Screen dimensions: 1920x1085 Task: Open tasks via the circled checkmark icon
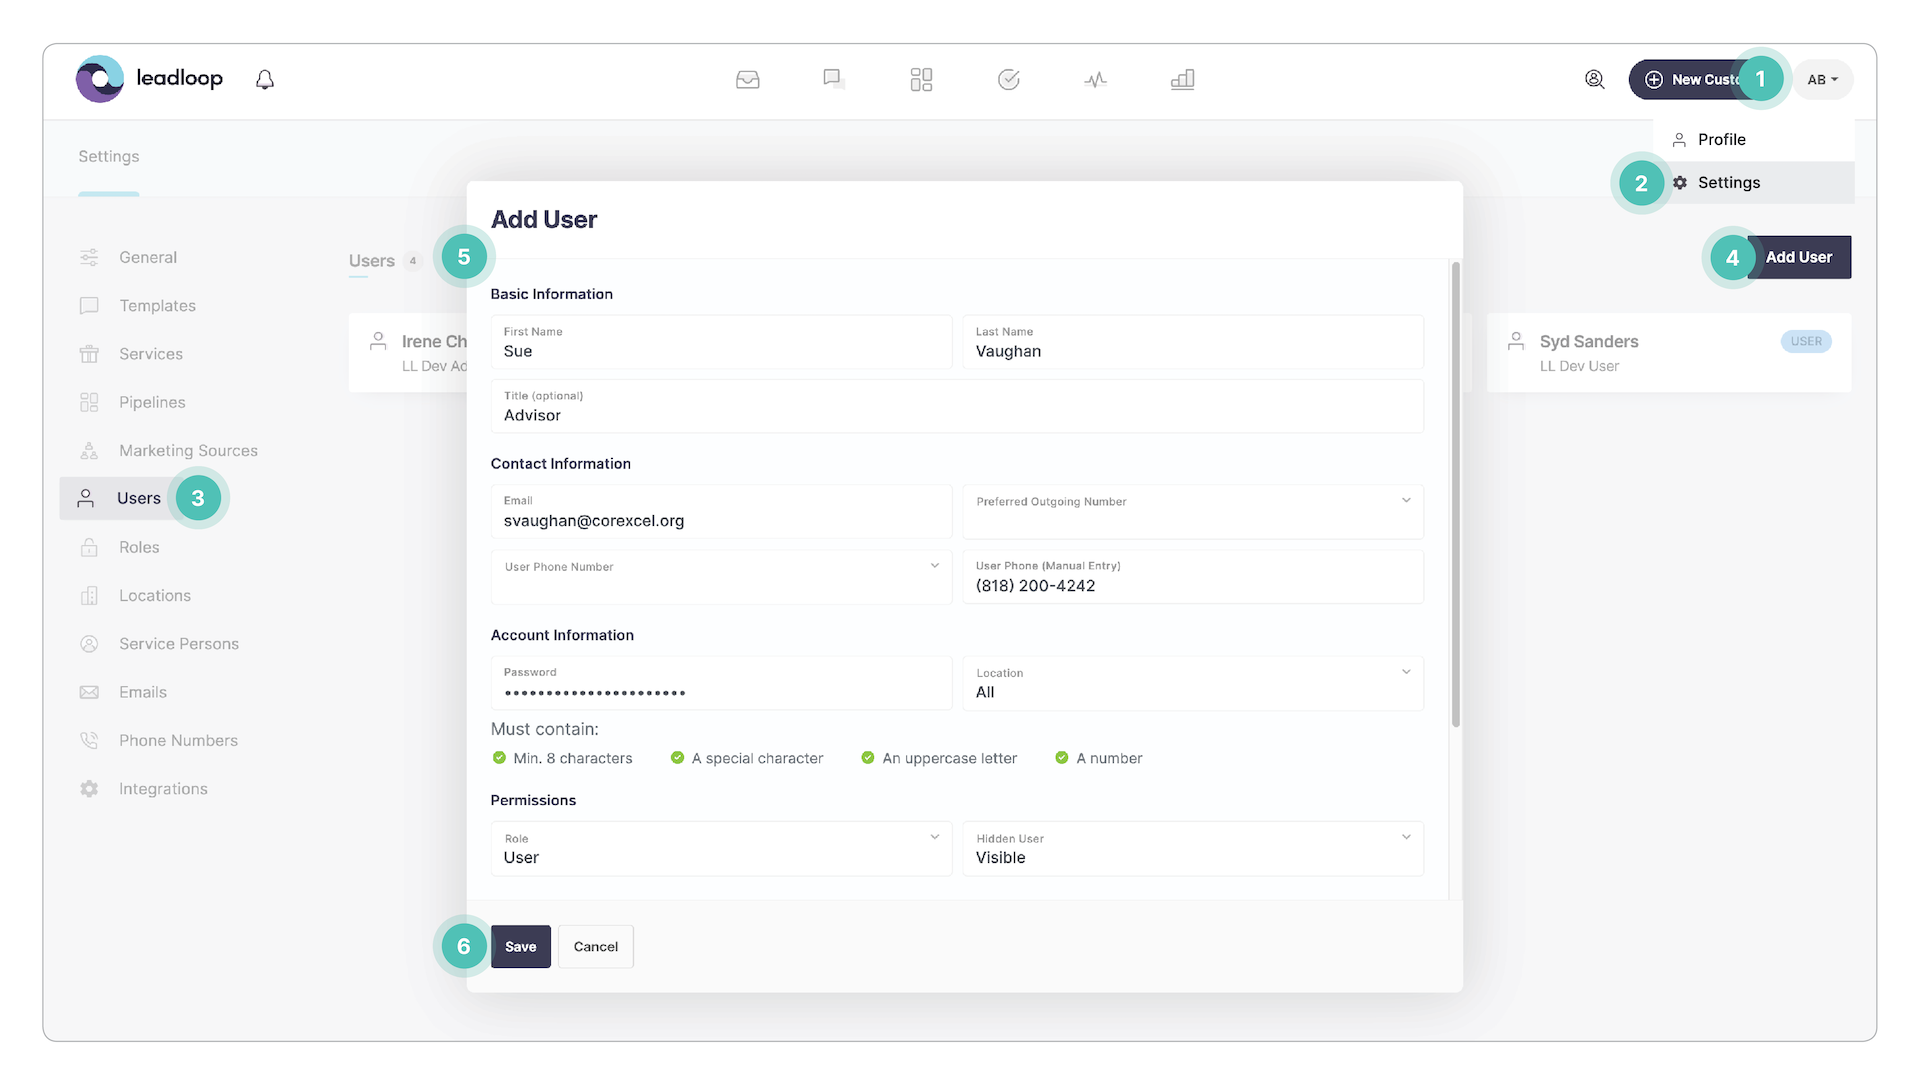click(1009, 79)
